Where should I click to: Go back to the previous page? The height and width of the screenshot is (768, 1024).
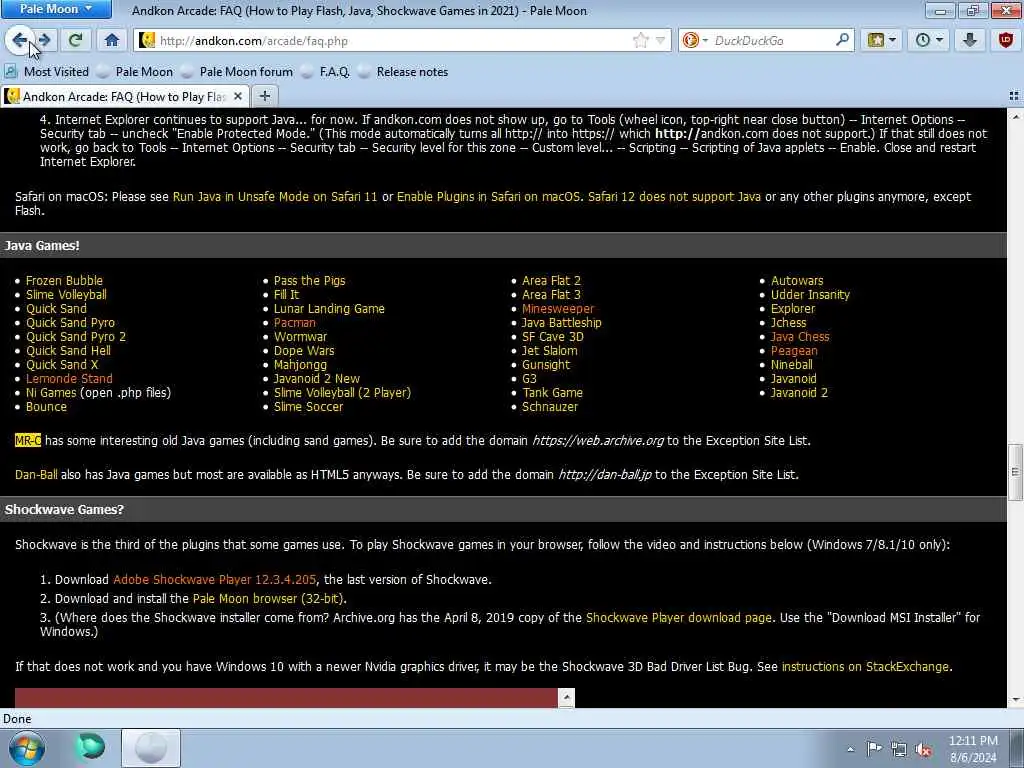pos(20,40)
